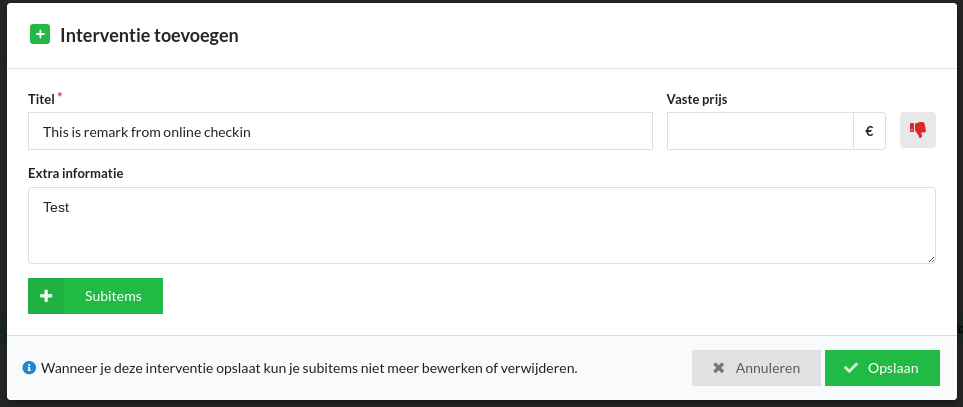Click the subitems warning message text
Image resolution: width=963 pixels, height=407 pixels.
[310, 368]
